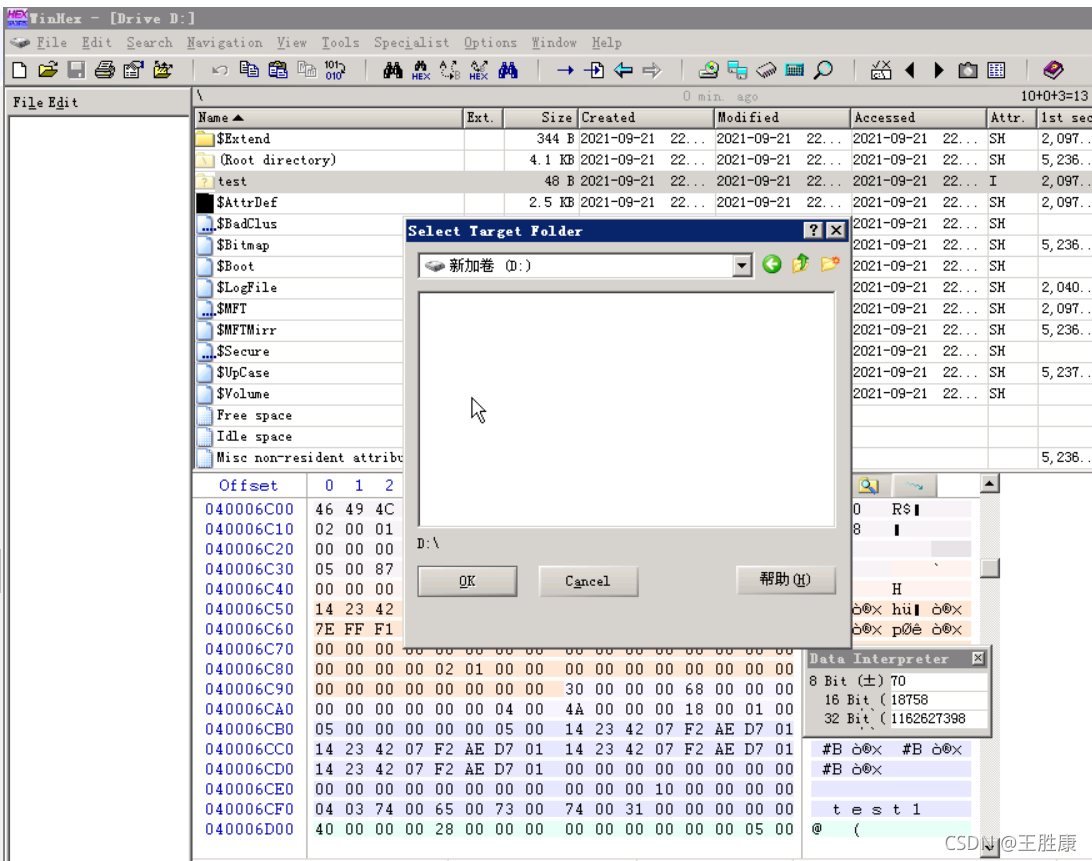1092x861 pixels.
Task: Select the Free space row
Action: [x=299, y=415]
